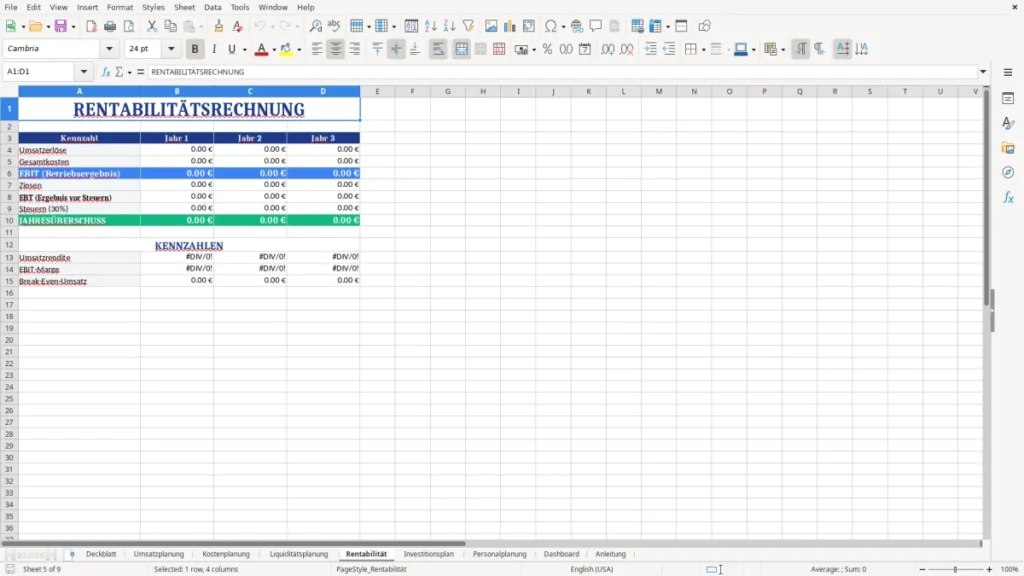Click the Increase Indent icon
This screenshot has width=1024, height=576.
(650, 49)
